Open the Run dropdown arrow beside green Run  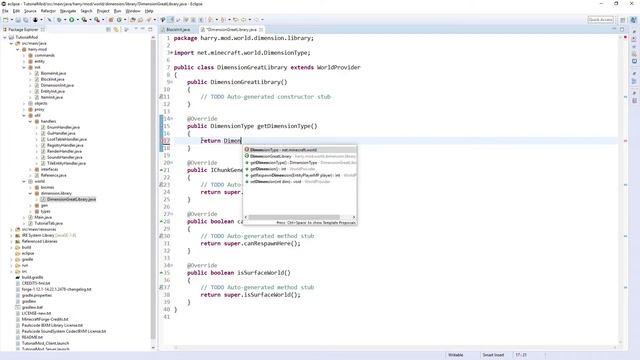coord(78,20)
